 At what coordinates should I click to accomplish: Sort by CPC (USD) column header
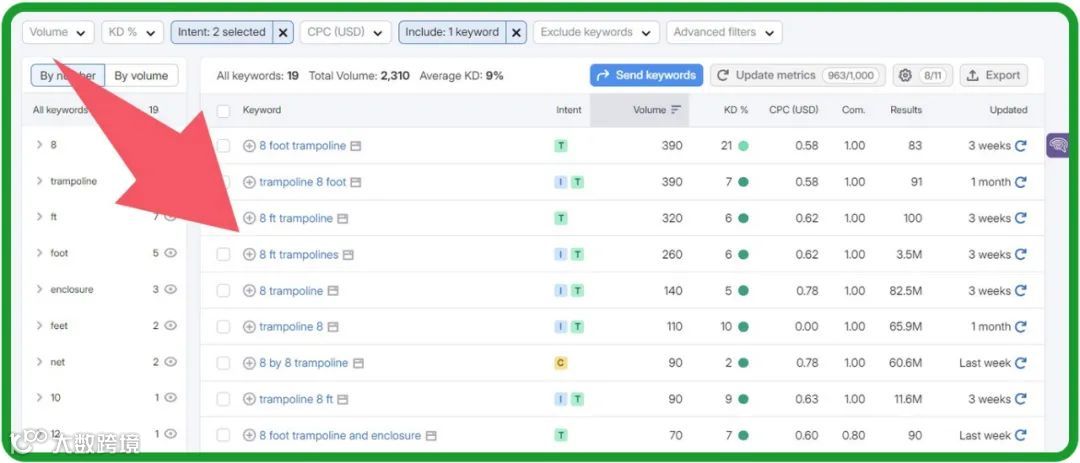pyautogui.click(x=793, y=110)
